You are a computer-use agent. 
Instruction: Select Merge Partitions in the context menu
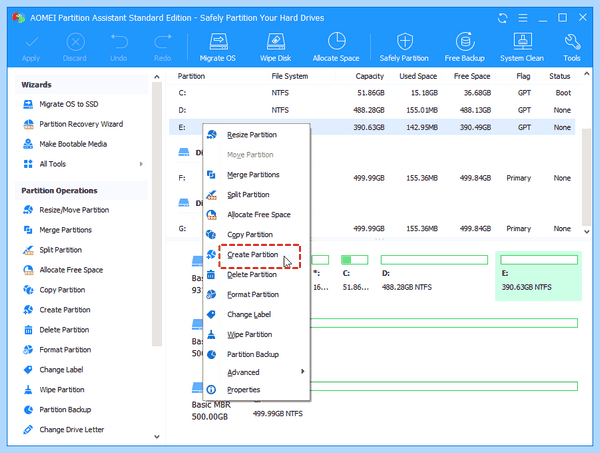[256, 174]
